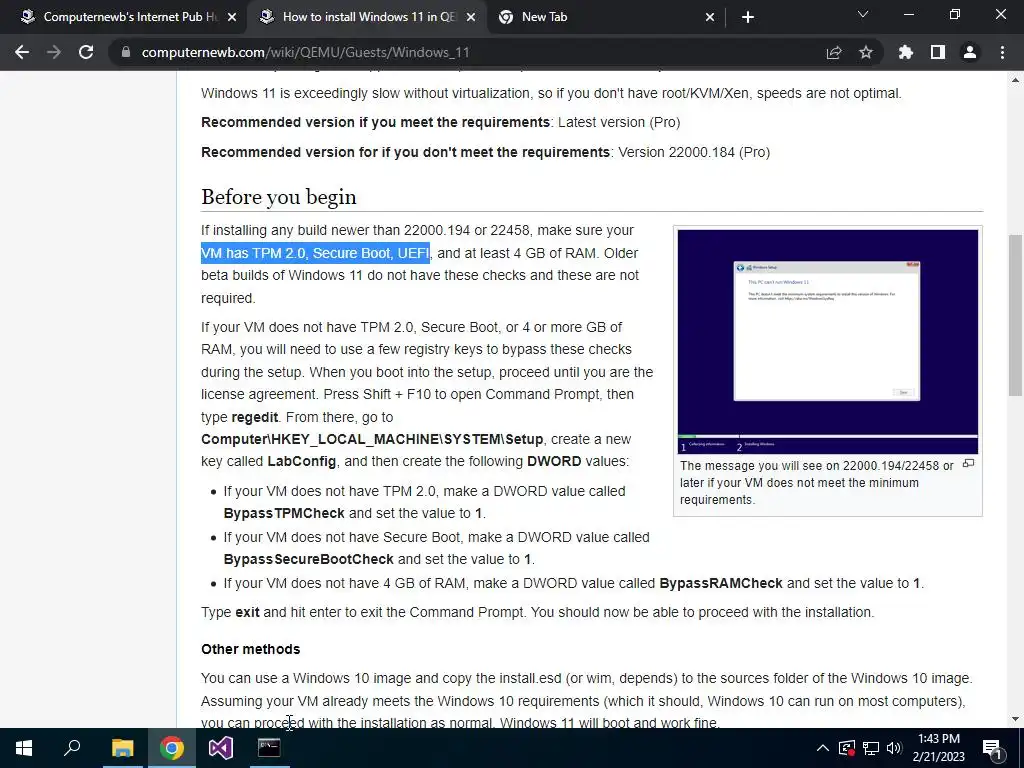Open network settings from the tray
Image resolution: width=1024 pixels, height=768 pixels.
pyautogui.click(x=871, y=748)
